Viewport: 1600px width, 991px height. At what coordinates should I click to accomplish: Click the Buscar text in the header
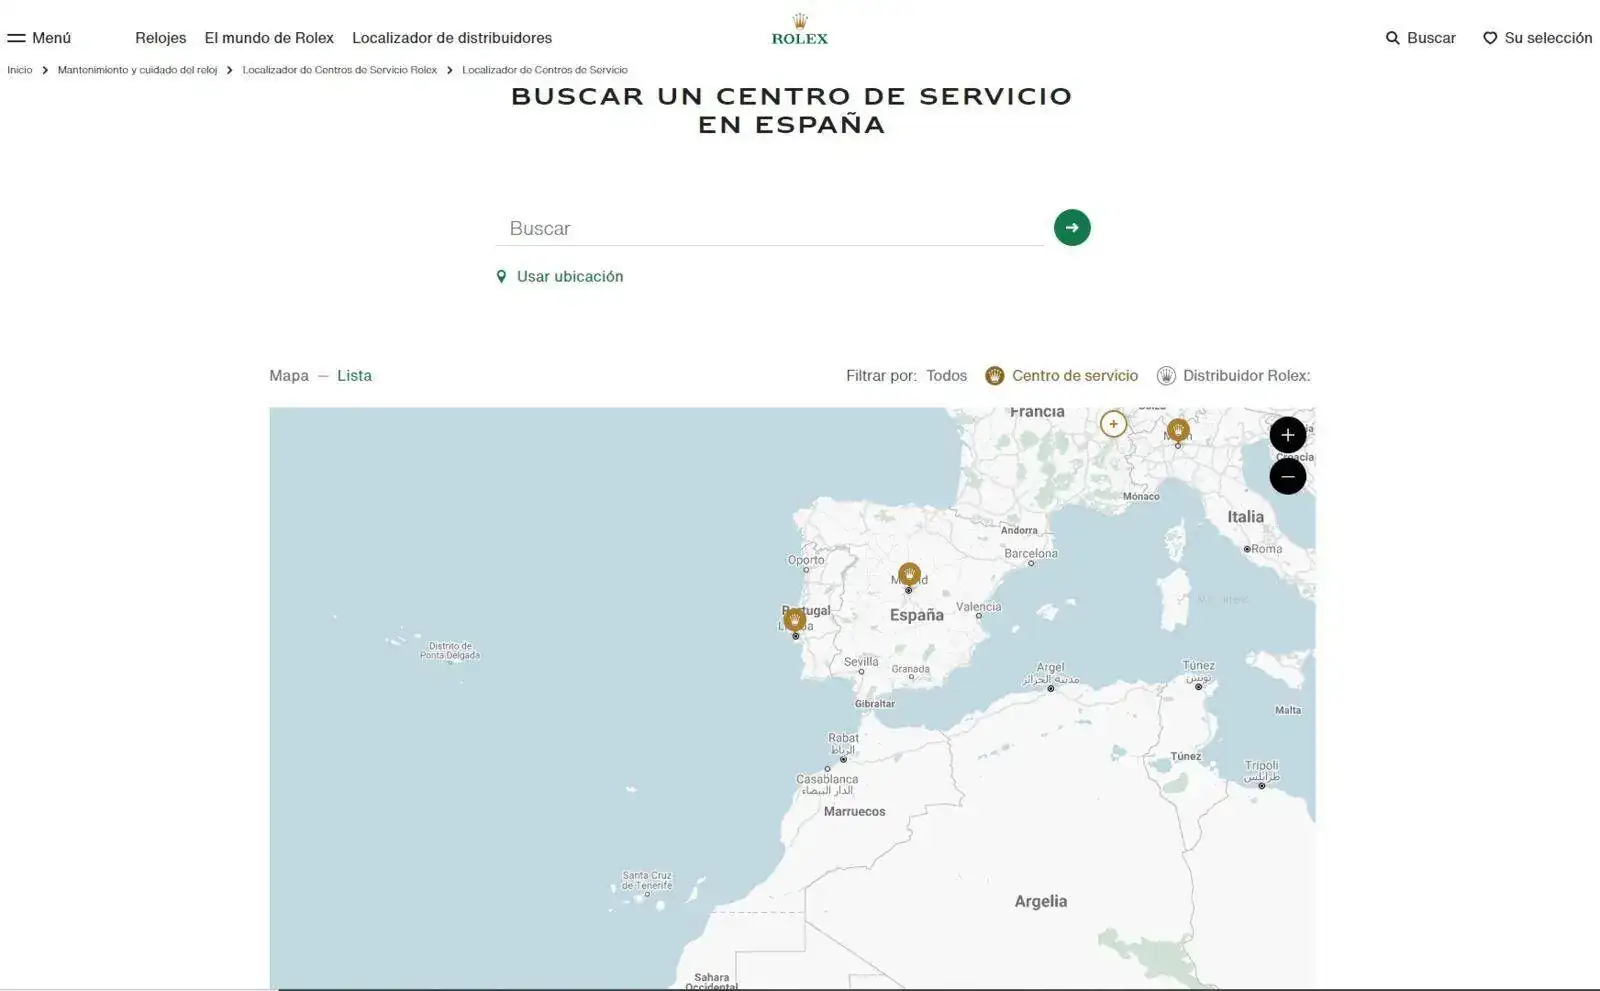coord(1431,38)
